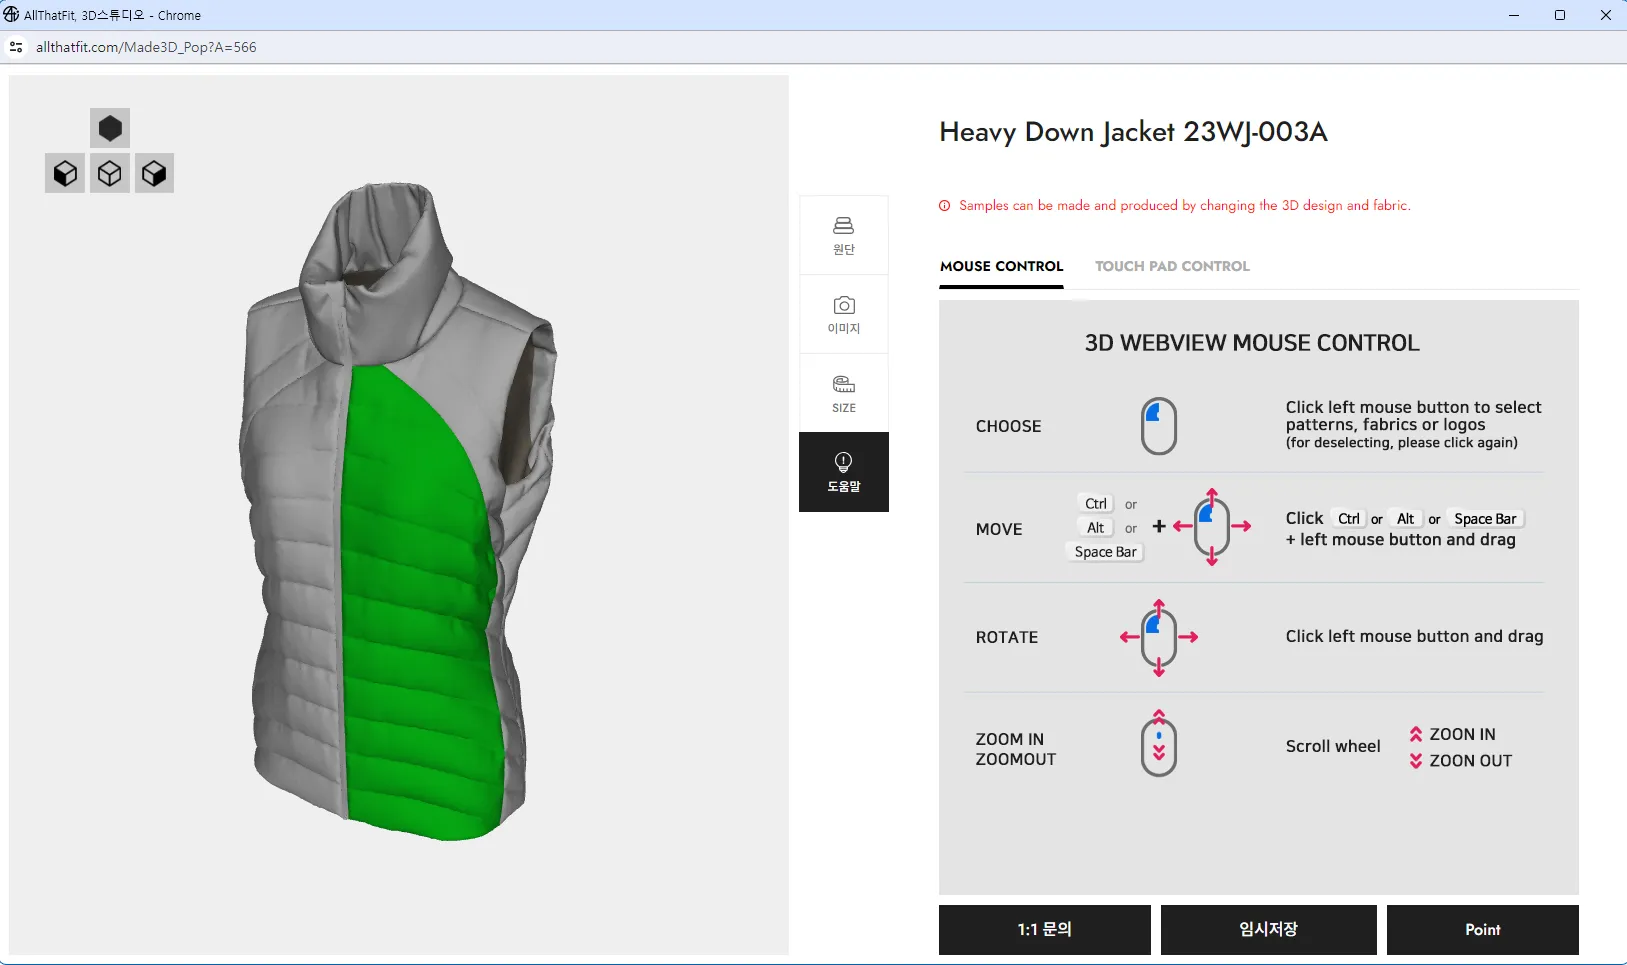Screen dimensions: 1627x965
Task: Open the 원단 fabric panel
Action: (844, 235)
